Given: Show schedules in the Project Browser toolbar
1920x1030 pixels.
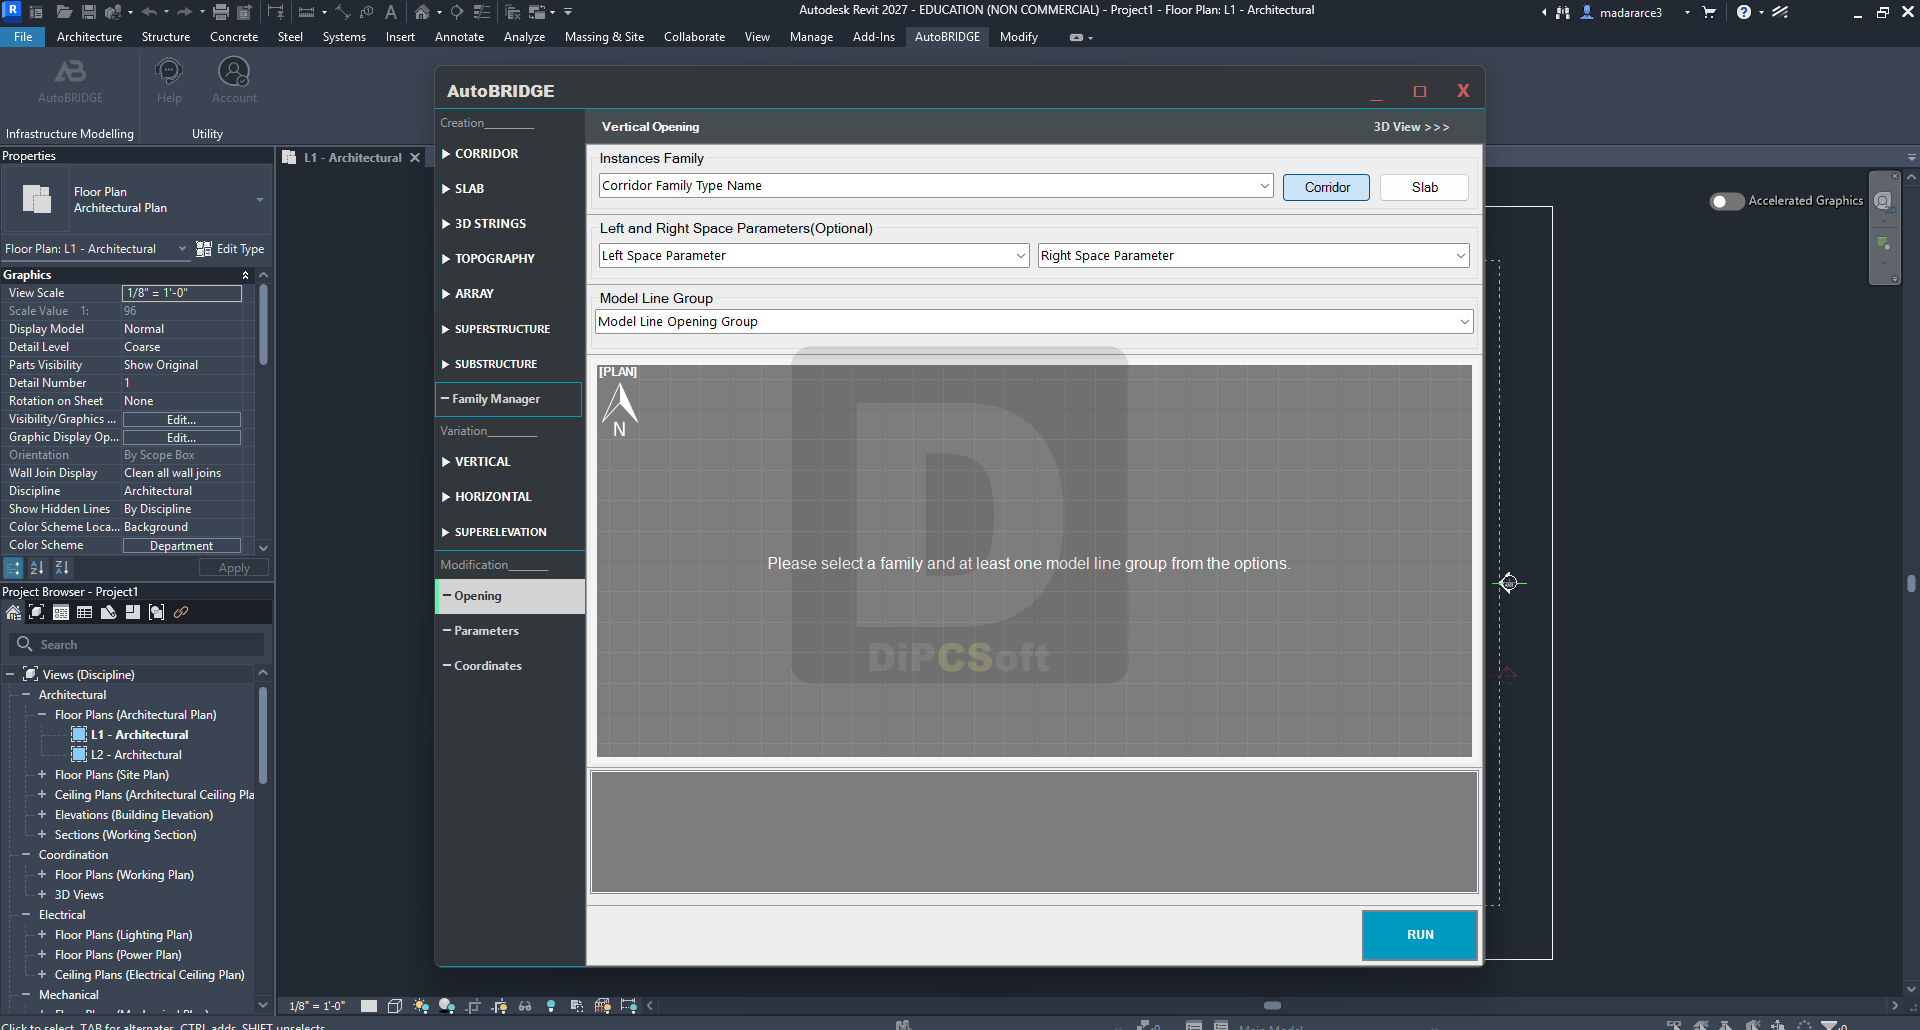Looking at the screenshot, I should click(85, 612).
